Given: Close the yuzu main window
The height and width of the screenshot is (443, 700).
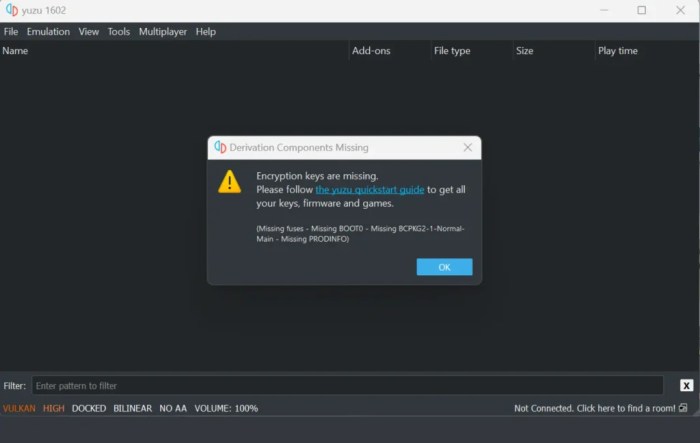Looking at the screenshot, I should point(680,10).
